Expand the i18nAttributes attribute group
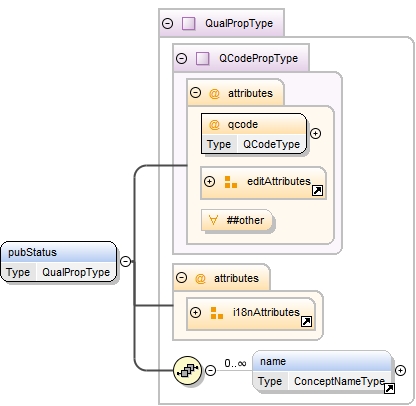Screen dimensions: 416x406 [195, 312]
